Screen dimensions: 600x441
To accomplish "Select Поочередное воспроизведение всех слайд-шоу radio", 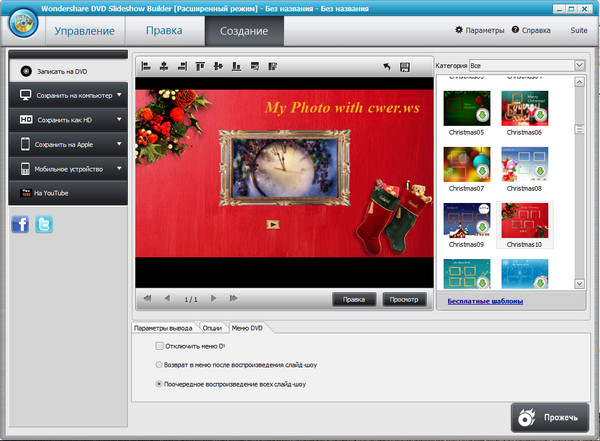I will point(159,384).
